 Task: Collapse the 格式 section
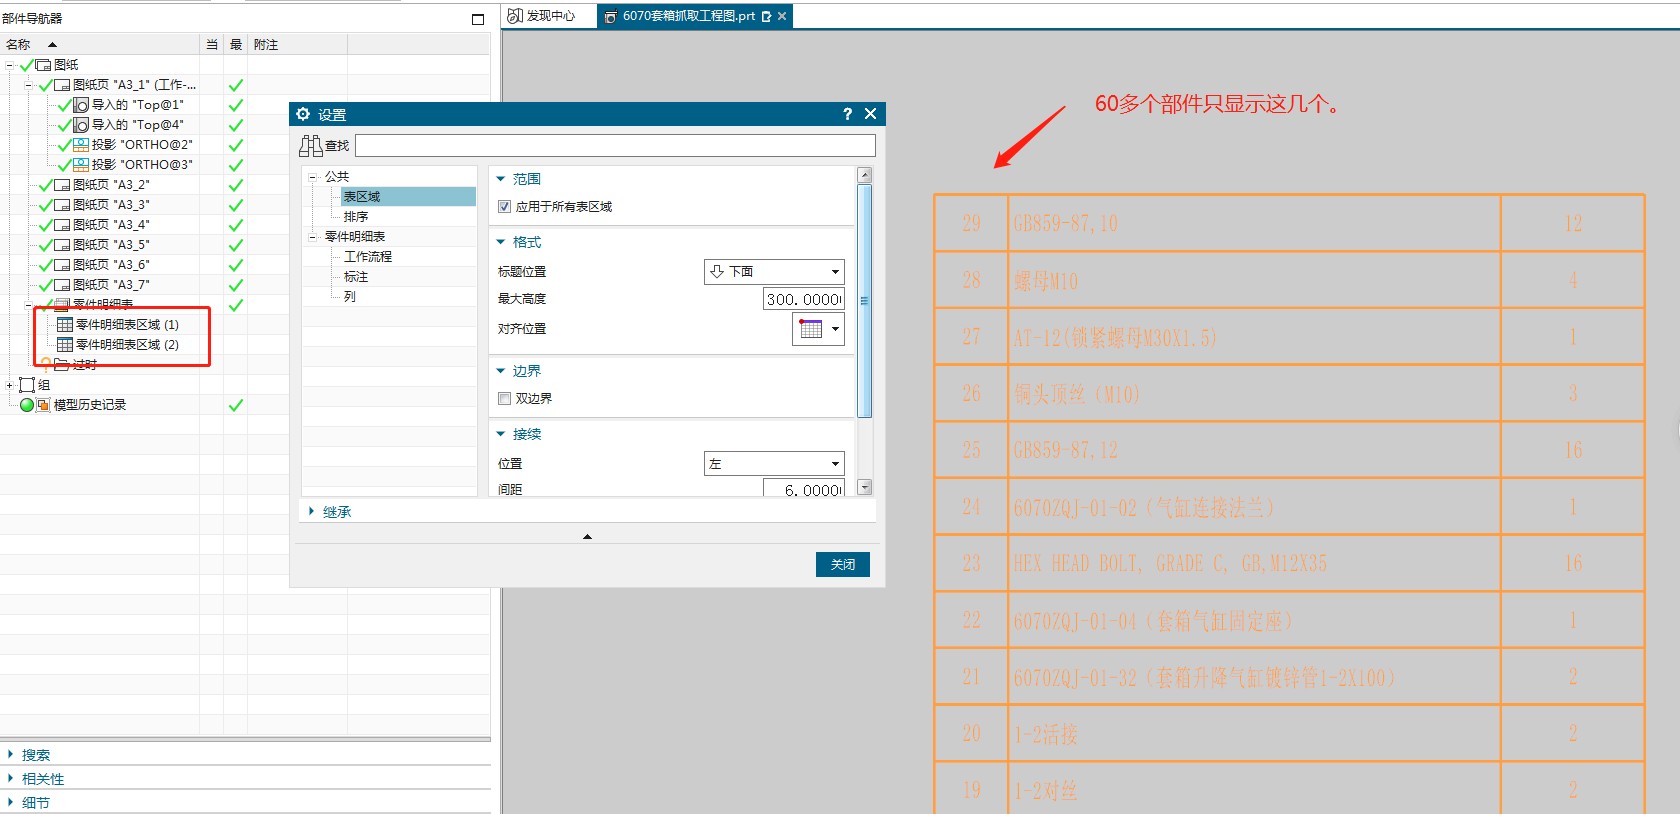[501, 242]
